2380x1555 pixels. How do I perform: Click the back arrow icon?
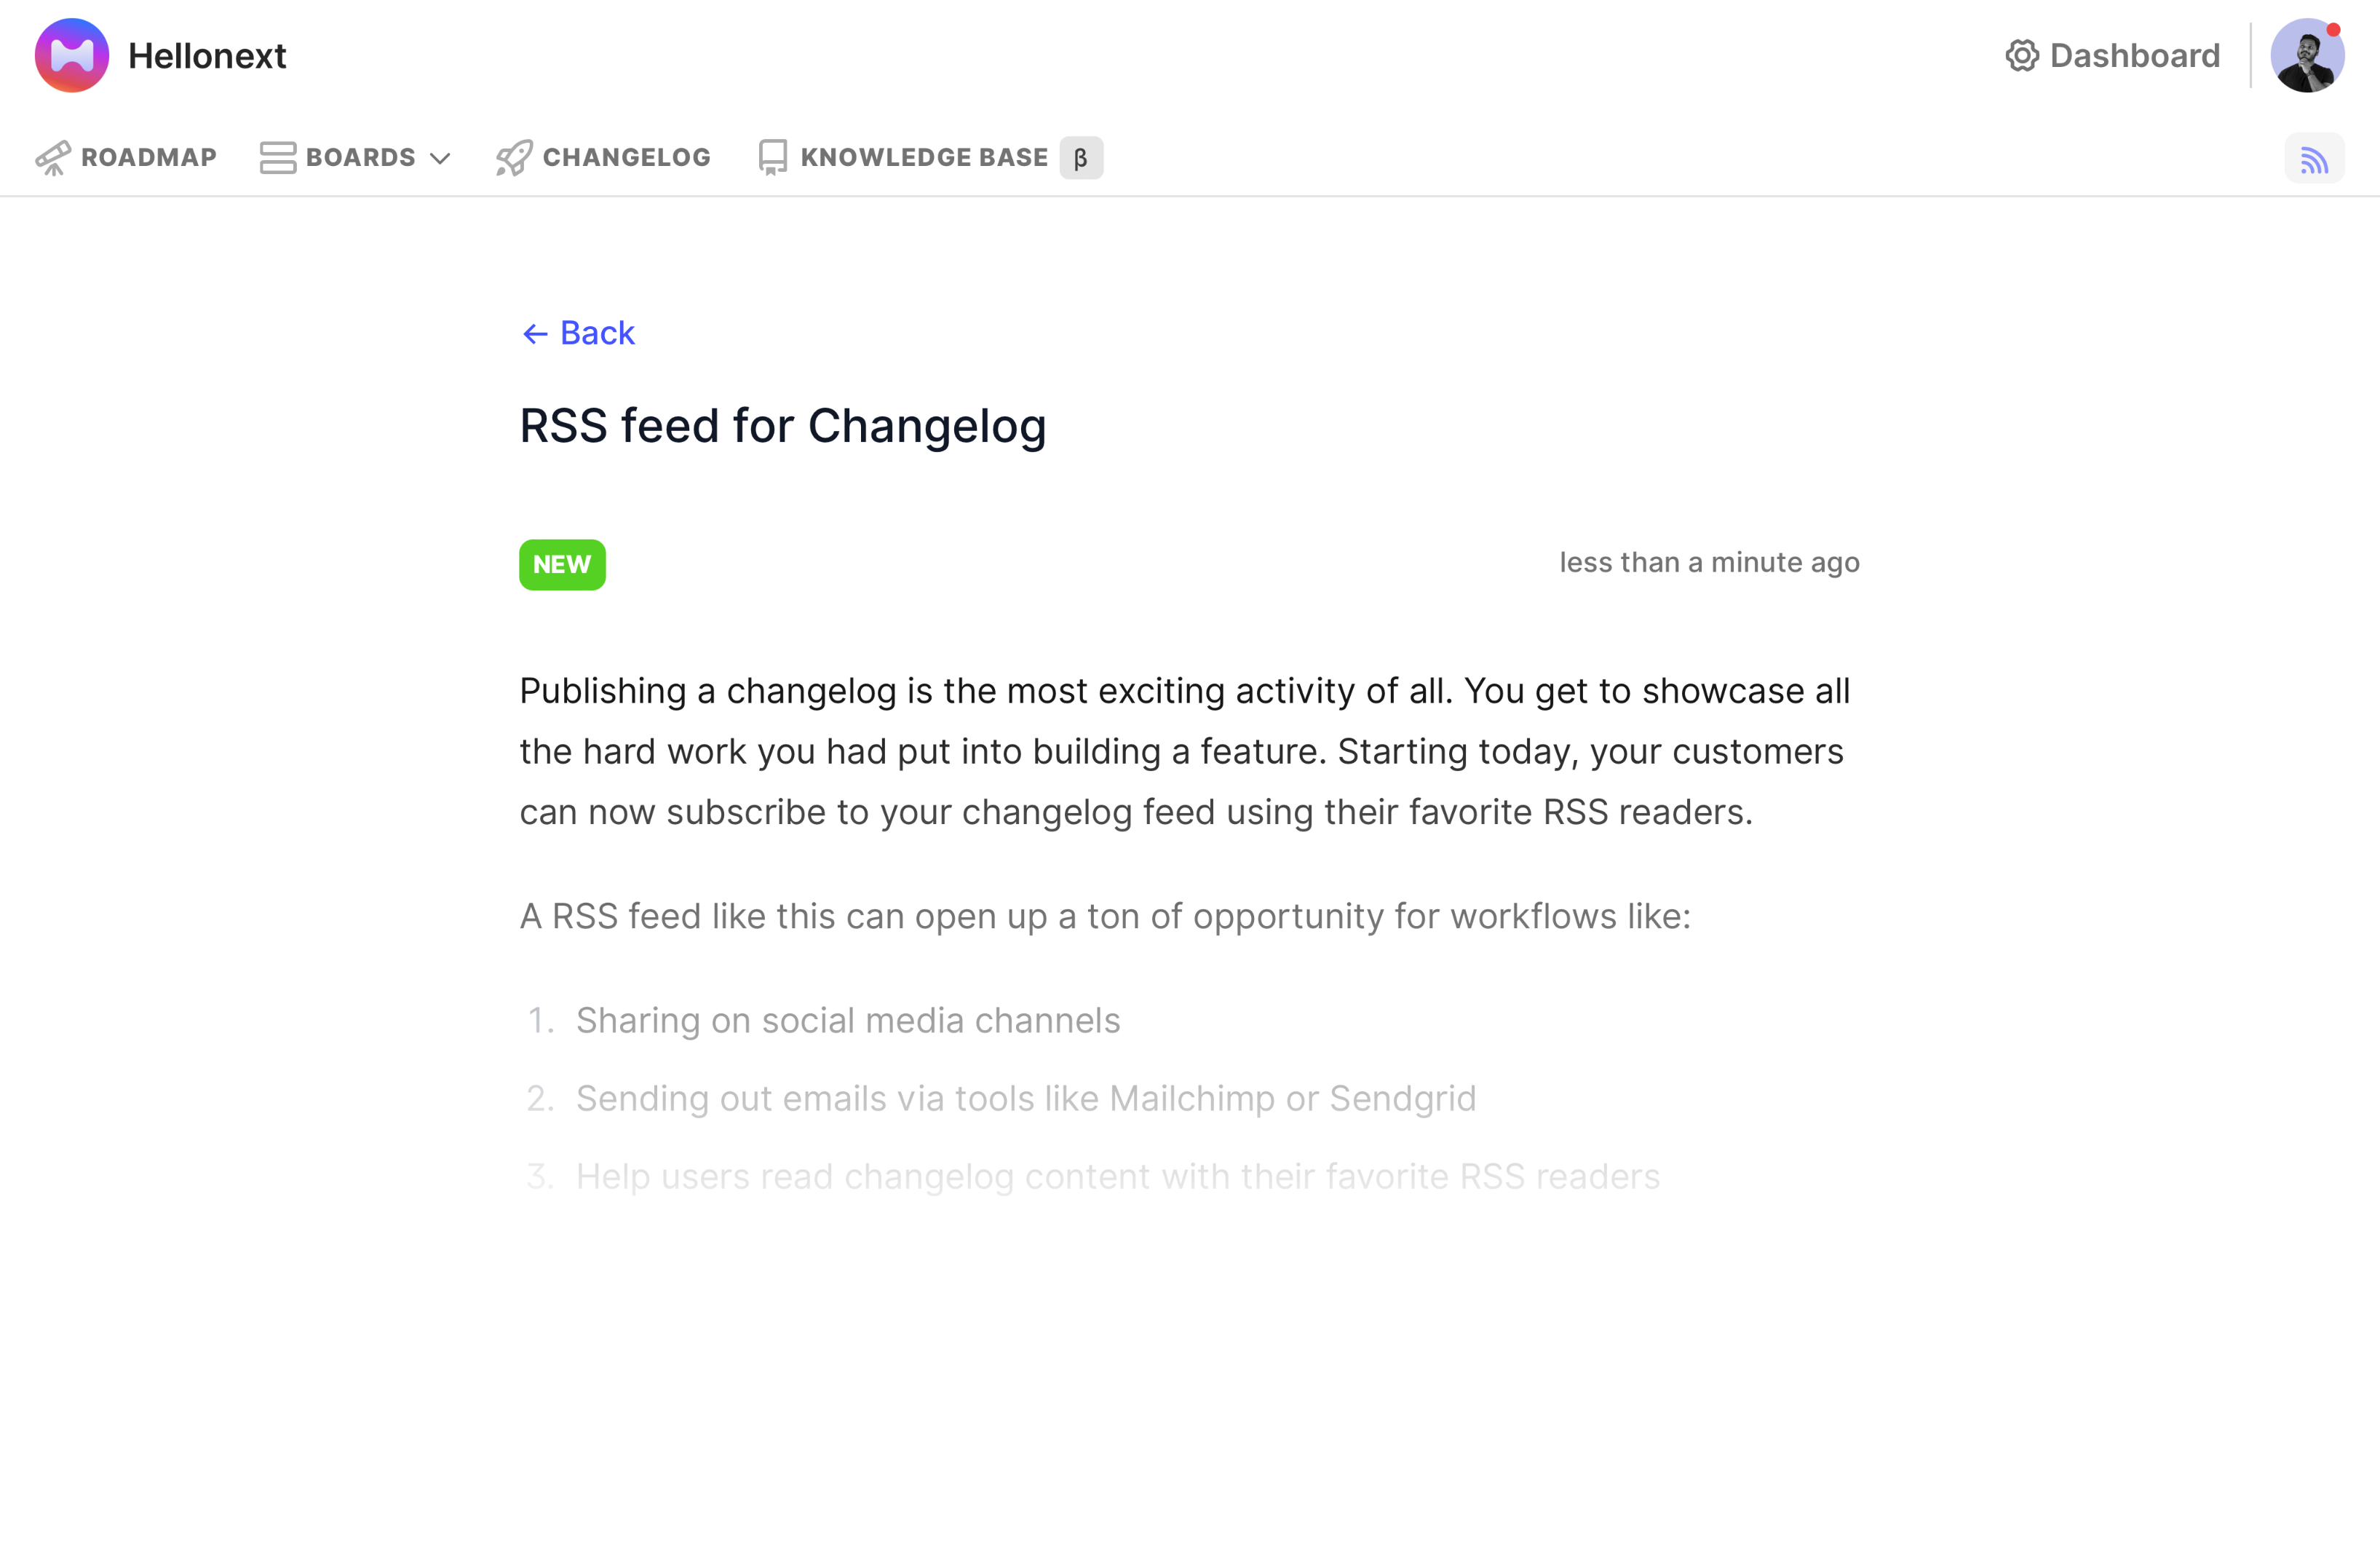(x=535, y=334)
